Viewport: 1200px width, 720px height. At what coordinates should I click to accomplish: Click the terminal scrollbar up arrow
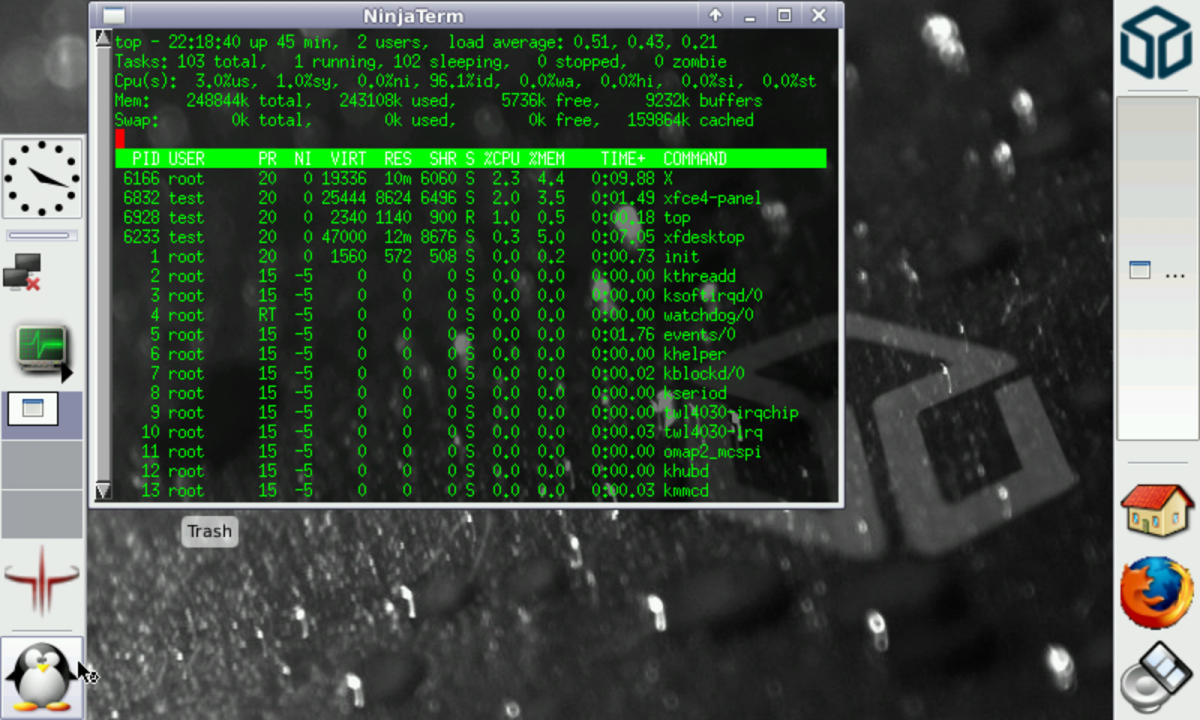tap(103, 40)
